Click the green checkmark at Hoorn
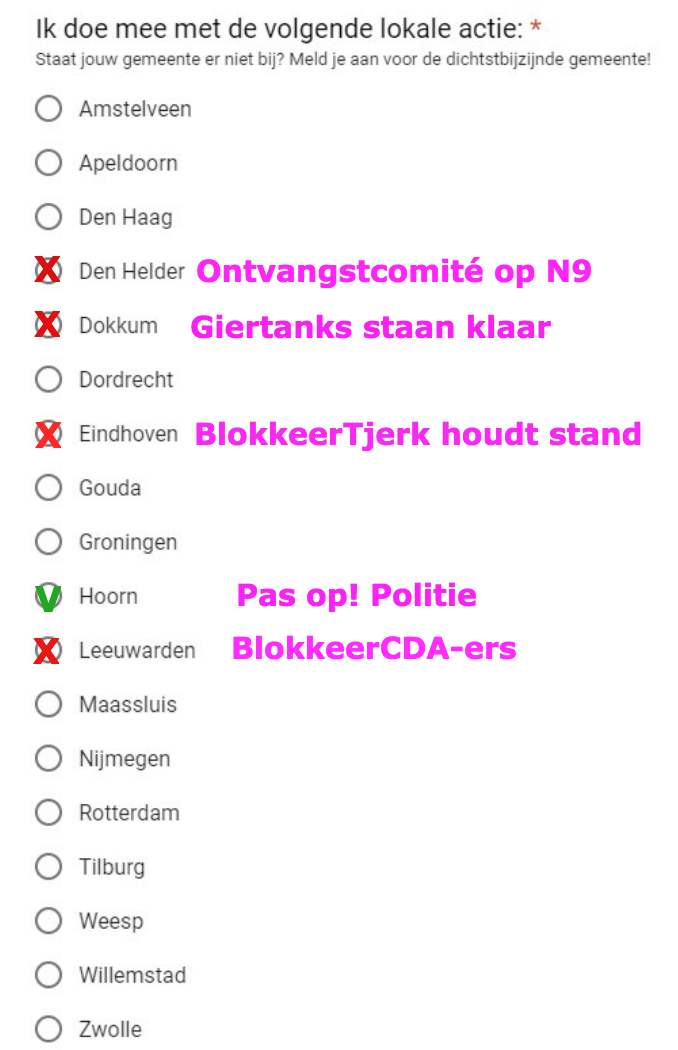678x1050 pixels. click(48, 595)
